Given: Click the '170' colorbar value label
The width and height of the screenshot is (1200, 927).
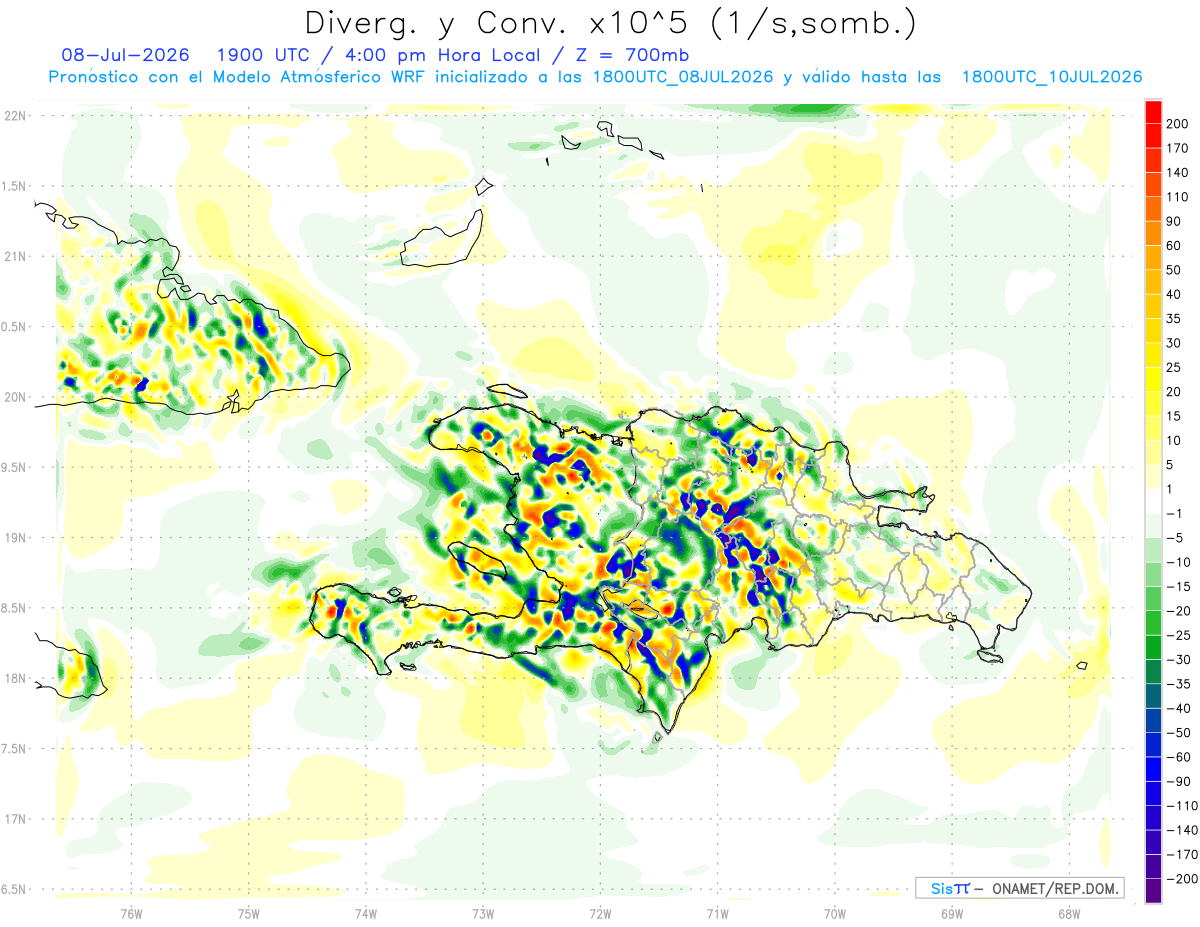Looking at the screenshot, I should tap(1177, 148).
